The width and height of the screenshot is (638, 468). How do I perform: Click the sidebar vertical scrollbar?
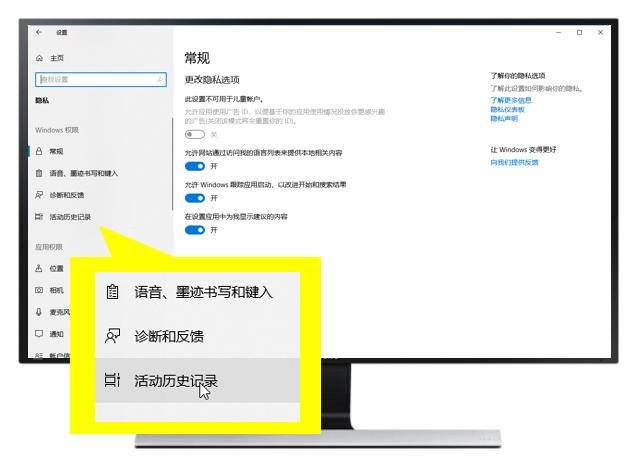[x=173, y=164]
